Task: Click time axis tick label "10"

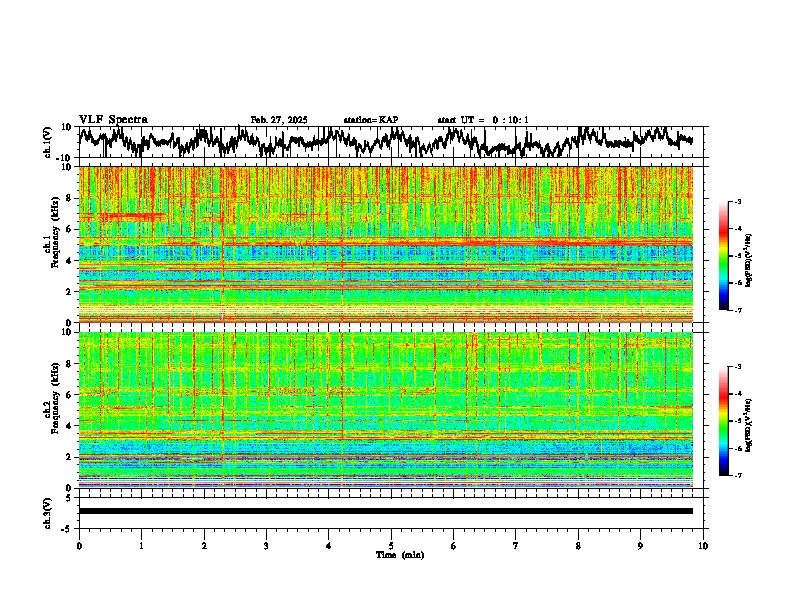Action: click(703, 546)
